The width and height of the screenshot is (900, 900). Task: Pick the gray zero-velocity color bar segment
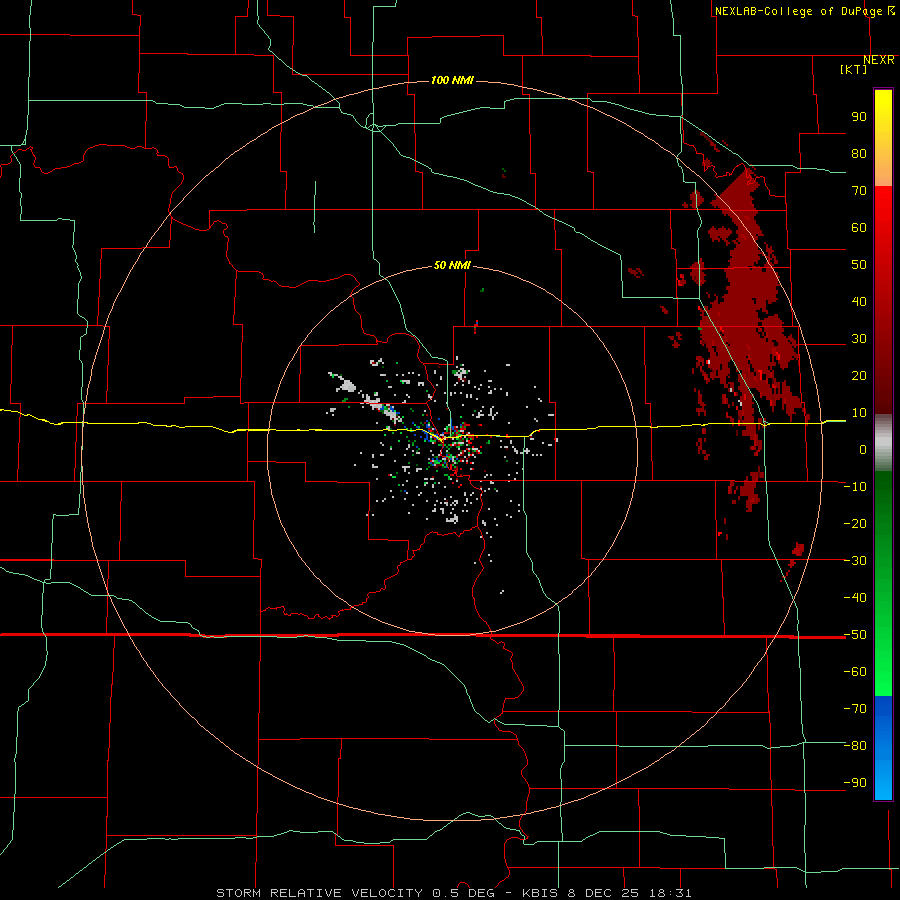click(883, 443)
